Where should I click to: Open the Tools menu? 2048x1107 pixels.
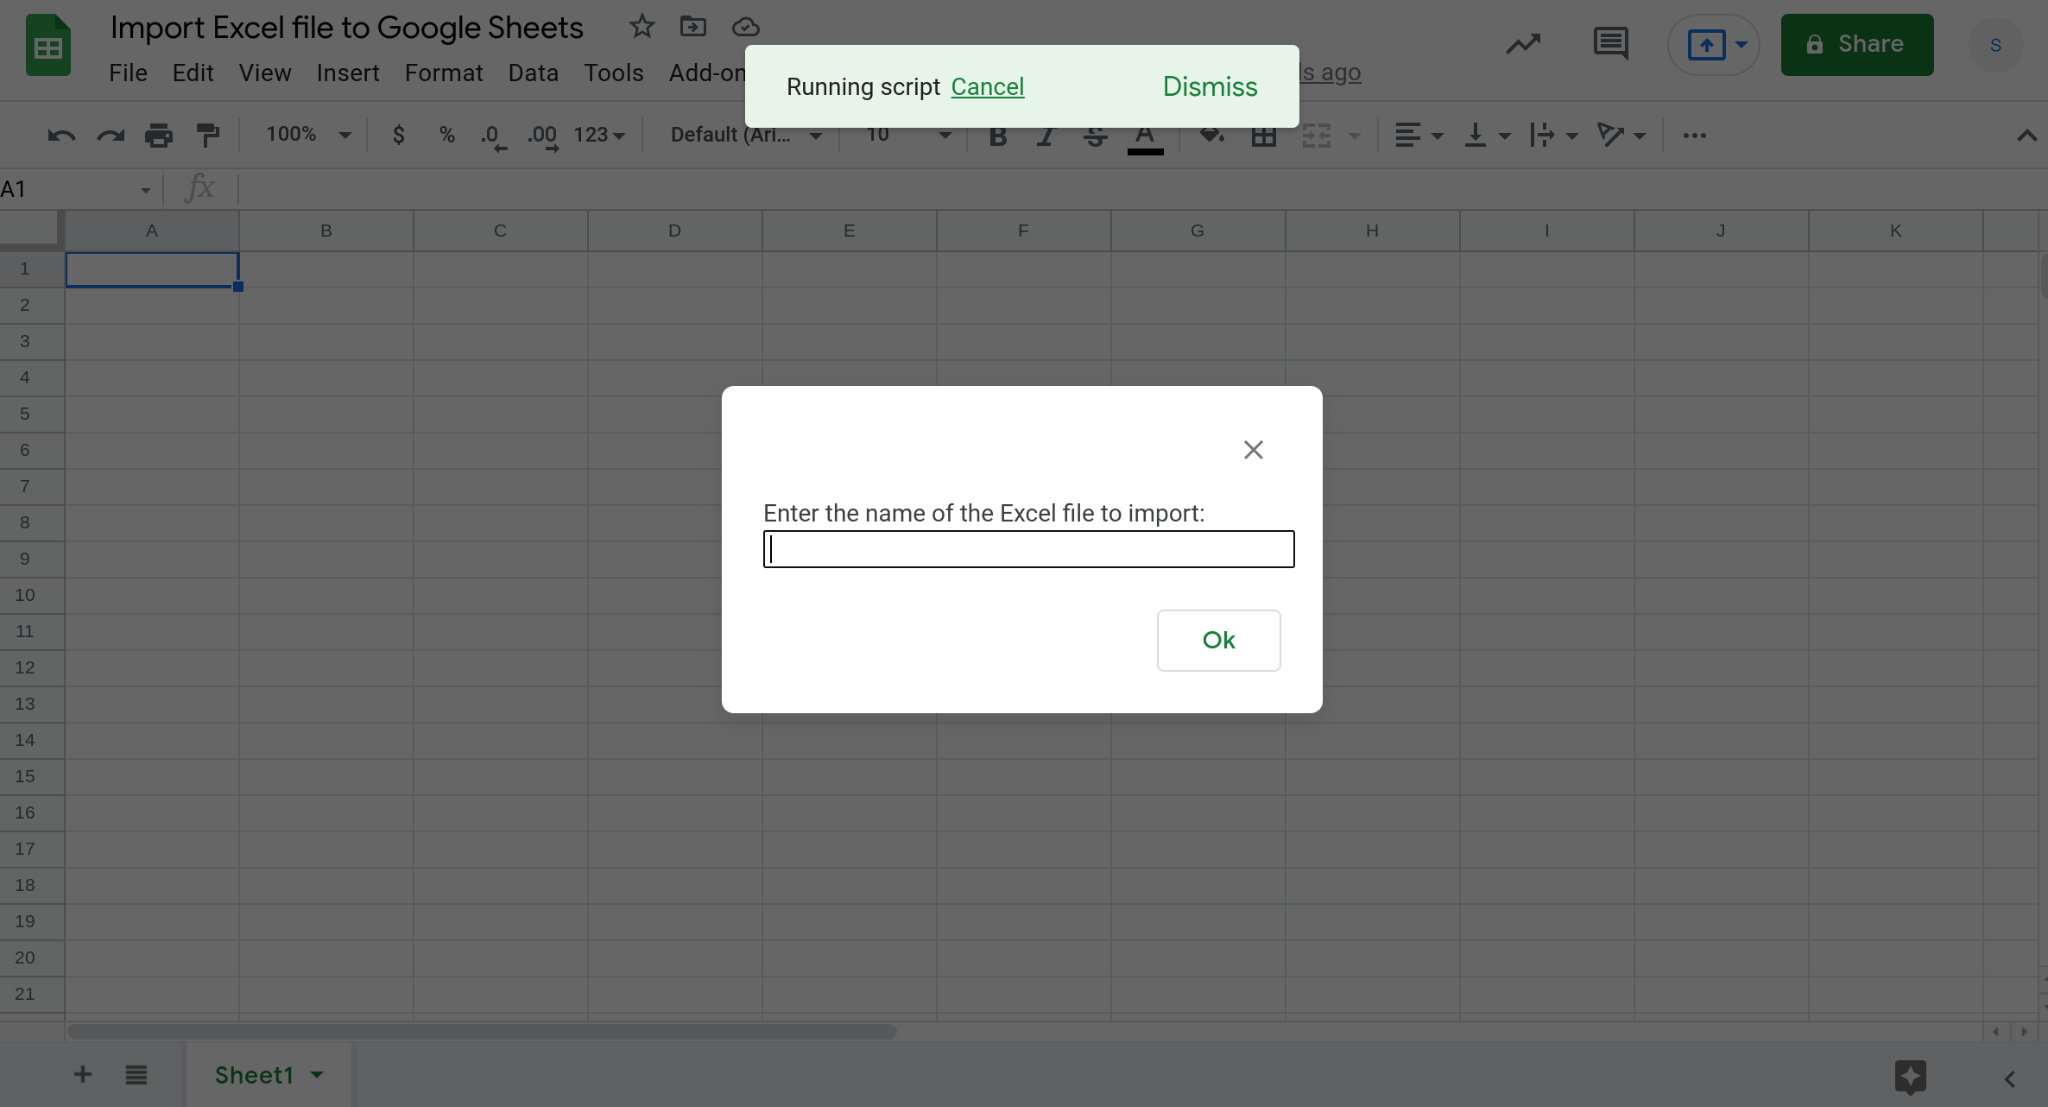[x=614, y=73]
